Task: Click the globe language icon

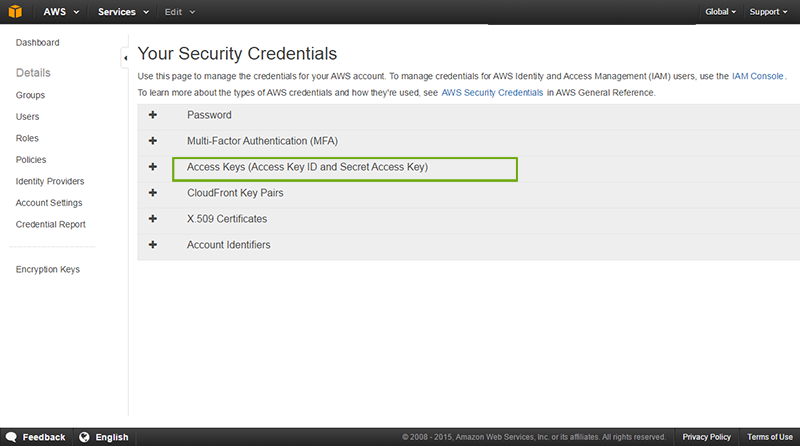Action: [x=84, y=437]
